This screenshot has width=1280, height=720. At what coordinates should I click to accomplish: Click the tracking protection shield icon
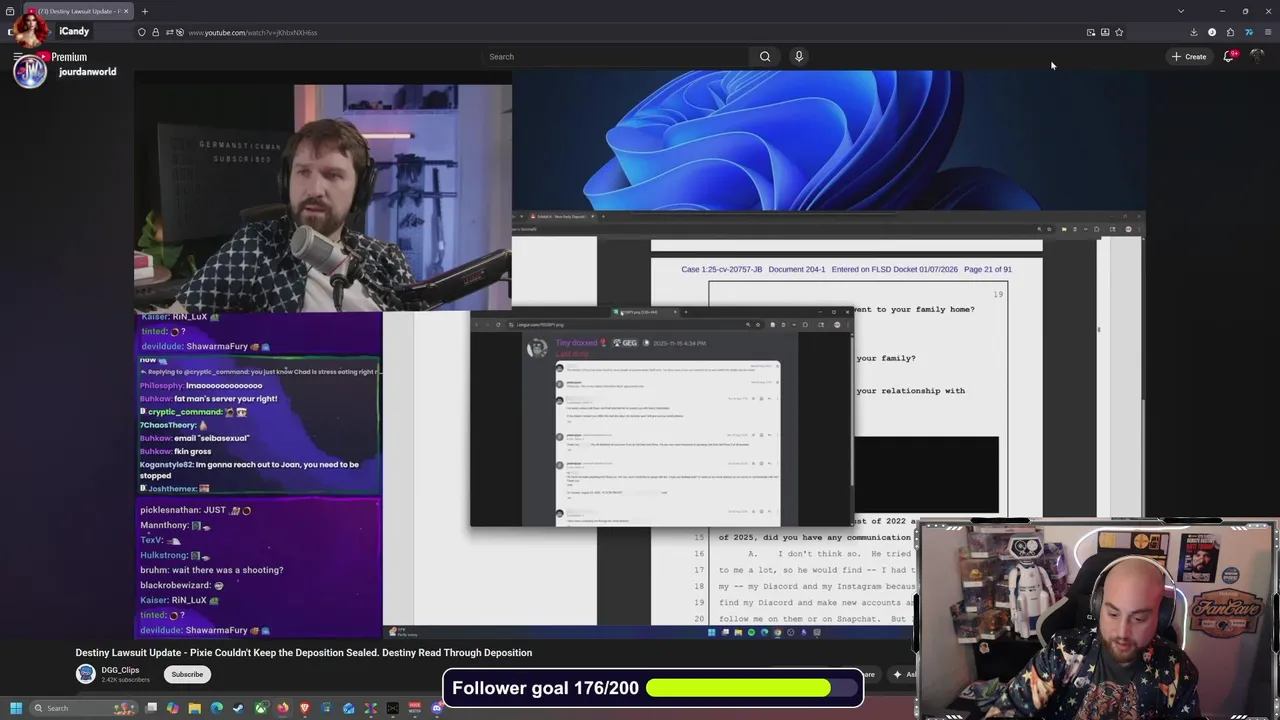141,32
